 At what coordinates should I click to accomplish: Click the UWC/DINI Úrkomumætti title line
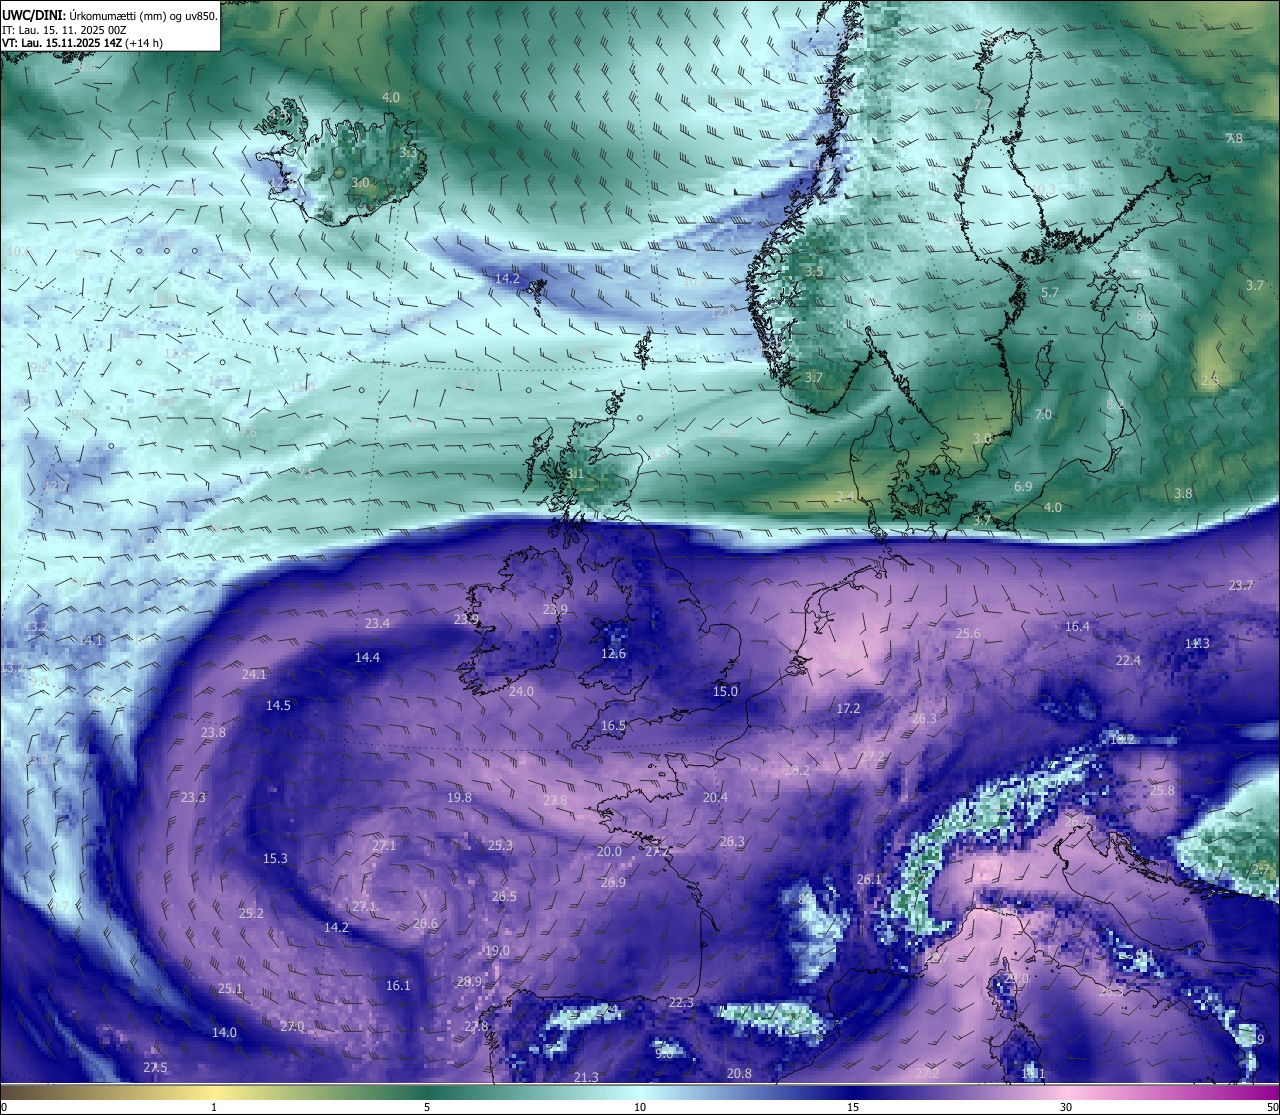click(109, 16)
